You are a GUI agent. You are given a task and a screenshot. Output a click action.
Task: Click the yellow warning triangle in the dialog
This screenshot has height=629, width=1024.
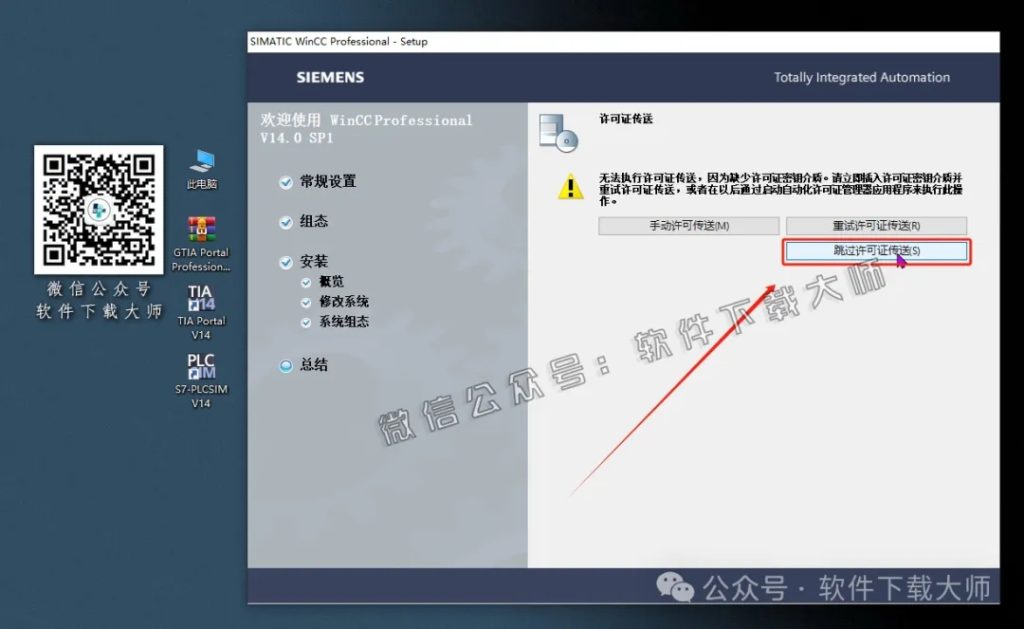[x=570, y=188]
